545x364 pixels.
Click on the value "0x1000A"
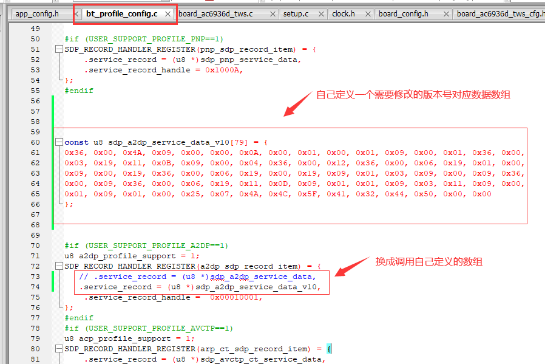coord(222,70)
